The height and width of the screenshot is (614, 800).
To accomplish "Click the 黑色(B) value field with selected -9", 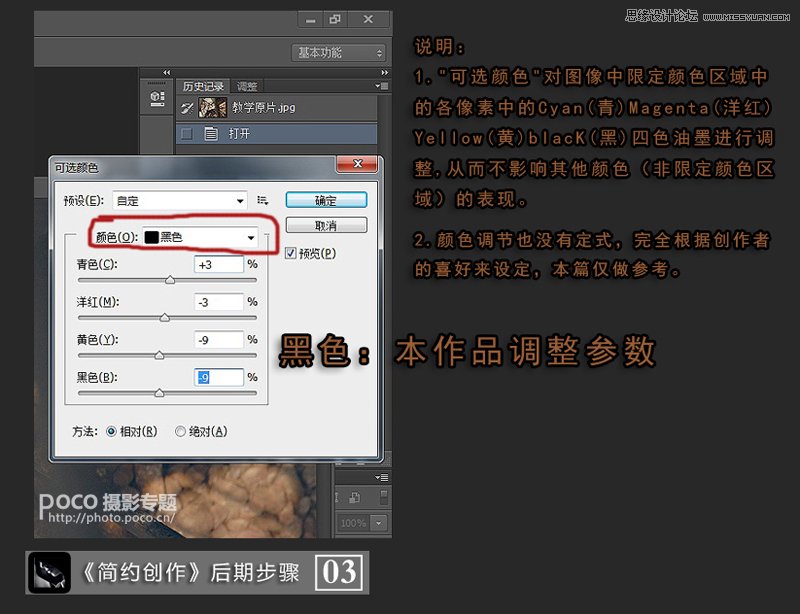I will tap(219, 378).
